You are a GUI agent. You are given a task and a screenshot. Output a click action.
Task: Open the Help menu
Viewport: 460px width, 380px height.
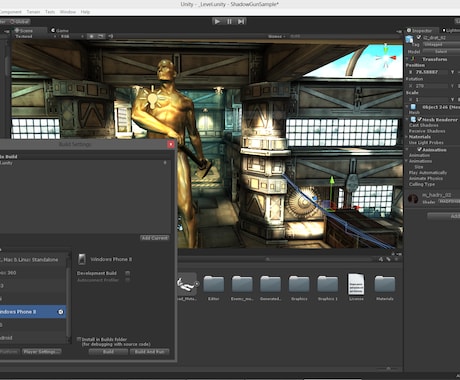tap(85, 12)
